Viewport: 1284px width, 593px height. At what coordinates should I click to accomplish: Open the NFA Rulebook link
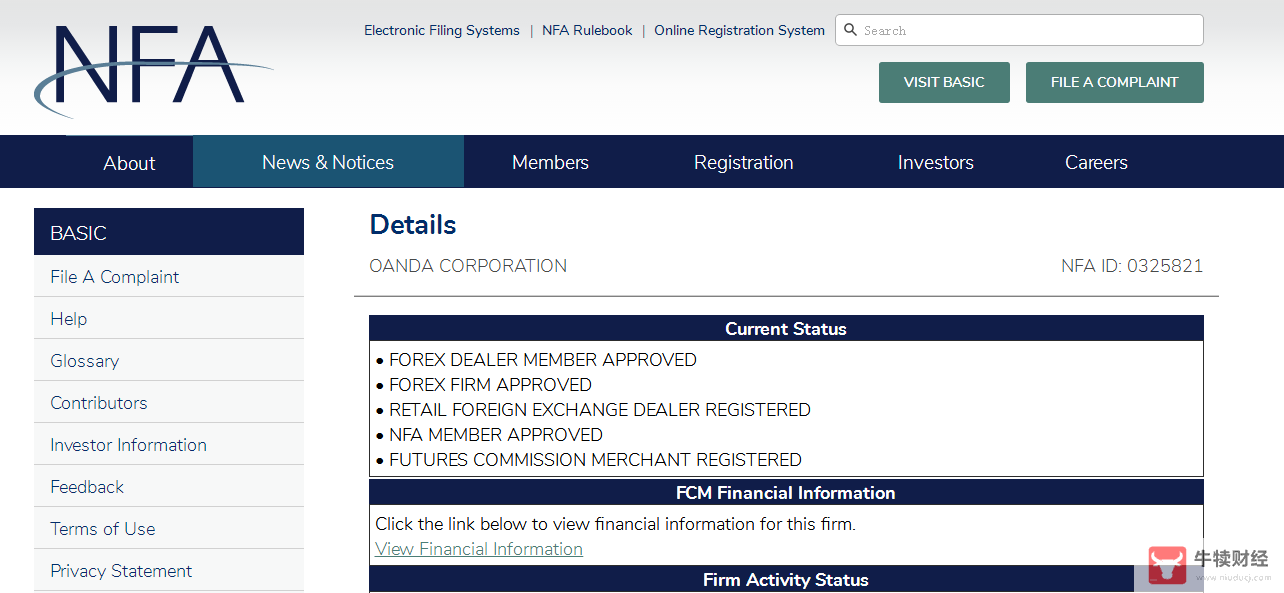tap(587, 31)
